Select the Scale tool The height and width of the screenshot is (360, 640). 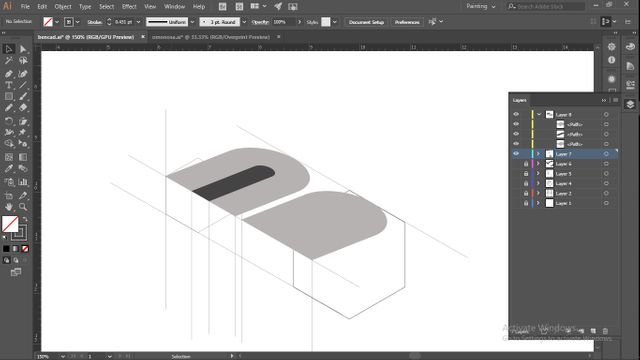click(x=23, y=121)
